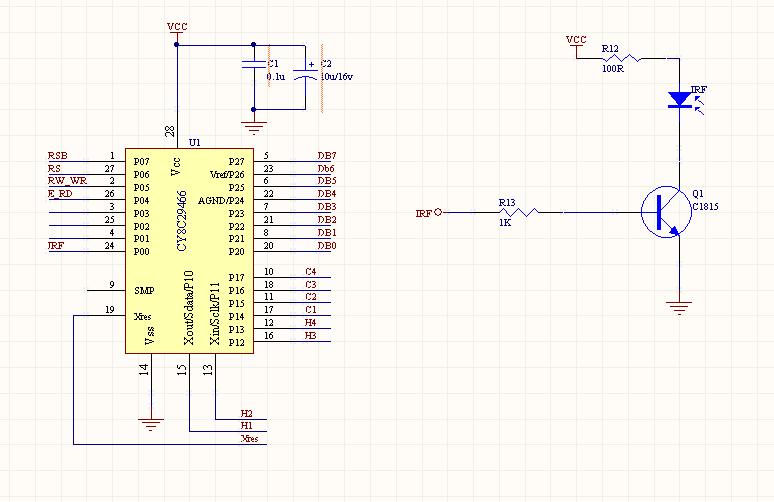This screenshot has height=502, width=774.
Task: Click the H3 net label at pin 16
Action: 310,336
